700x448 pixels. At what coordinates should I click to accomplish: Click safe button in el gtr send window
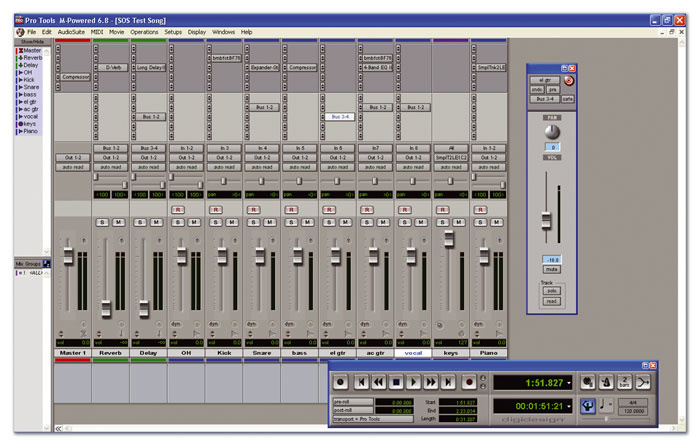(x=568, y=99)
